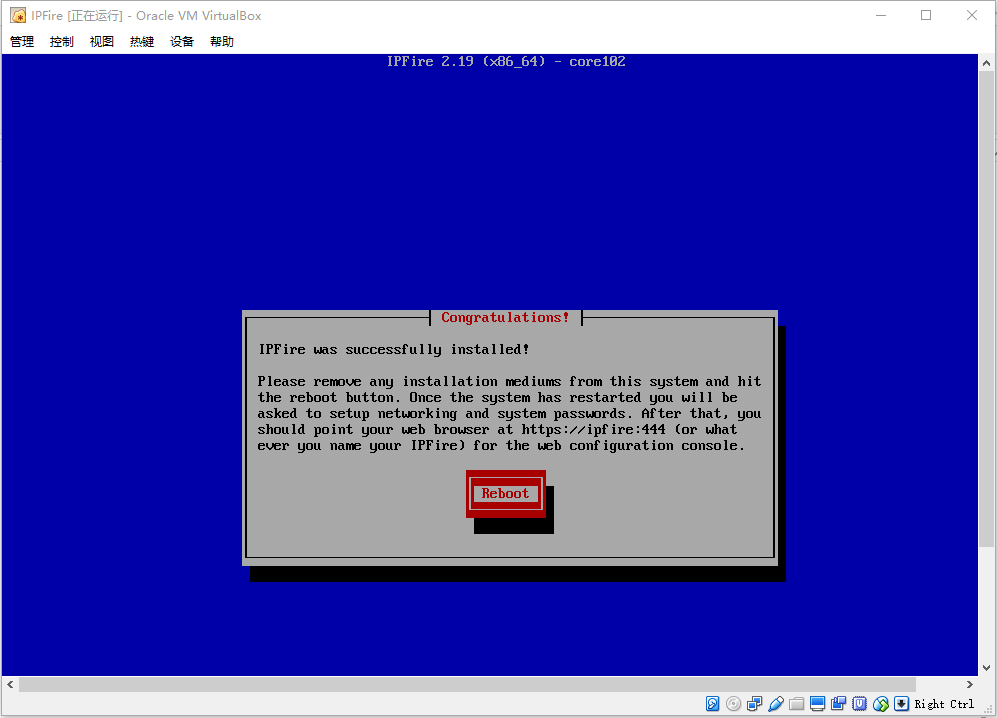The width and height of the screenshot is (997, 718).
Task: Close the VirtualBox window
Action: click(972, 15)
